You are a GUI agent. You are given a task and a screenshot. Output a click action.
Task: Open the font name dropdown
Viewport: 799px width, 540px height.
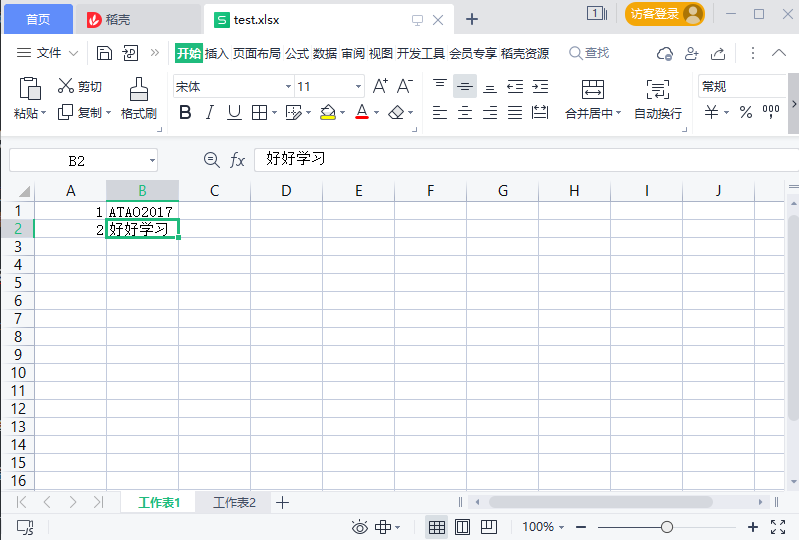[288, 87]
